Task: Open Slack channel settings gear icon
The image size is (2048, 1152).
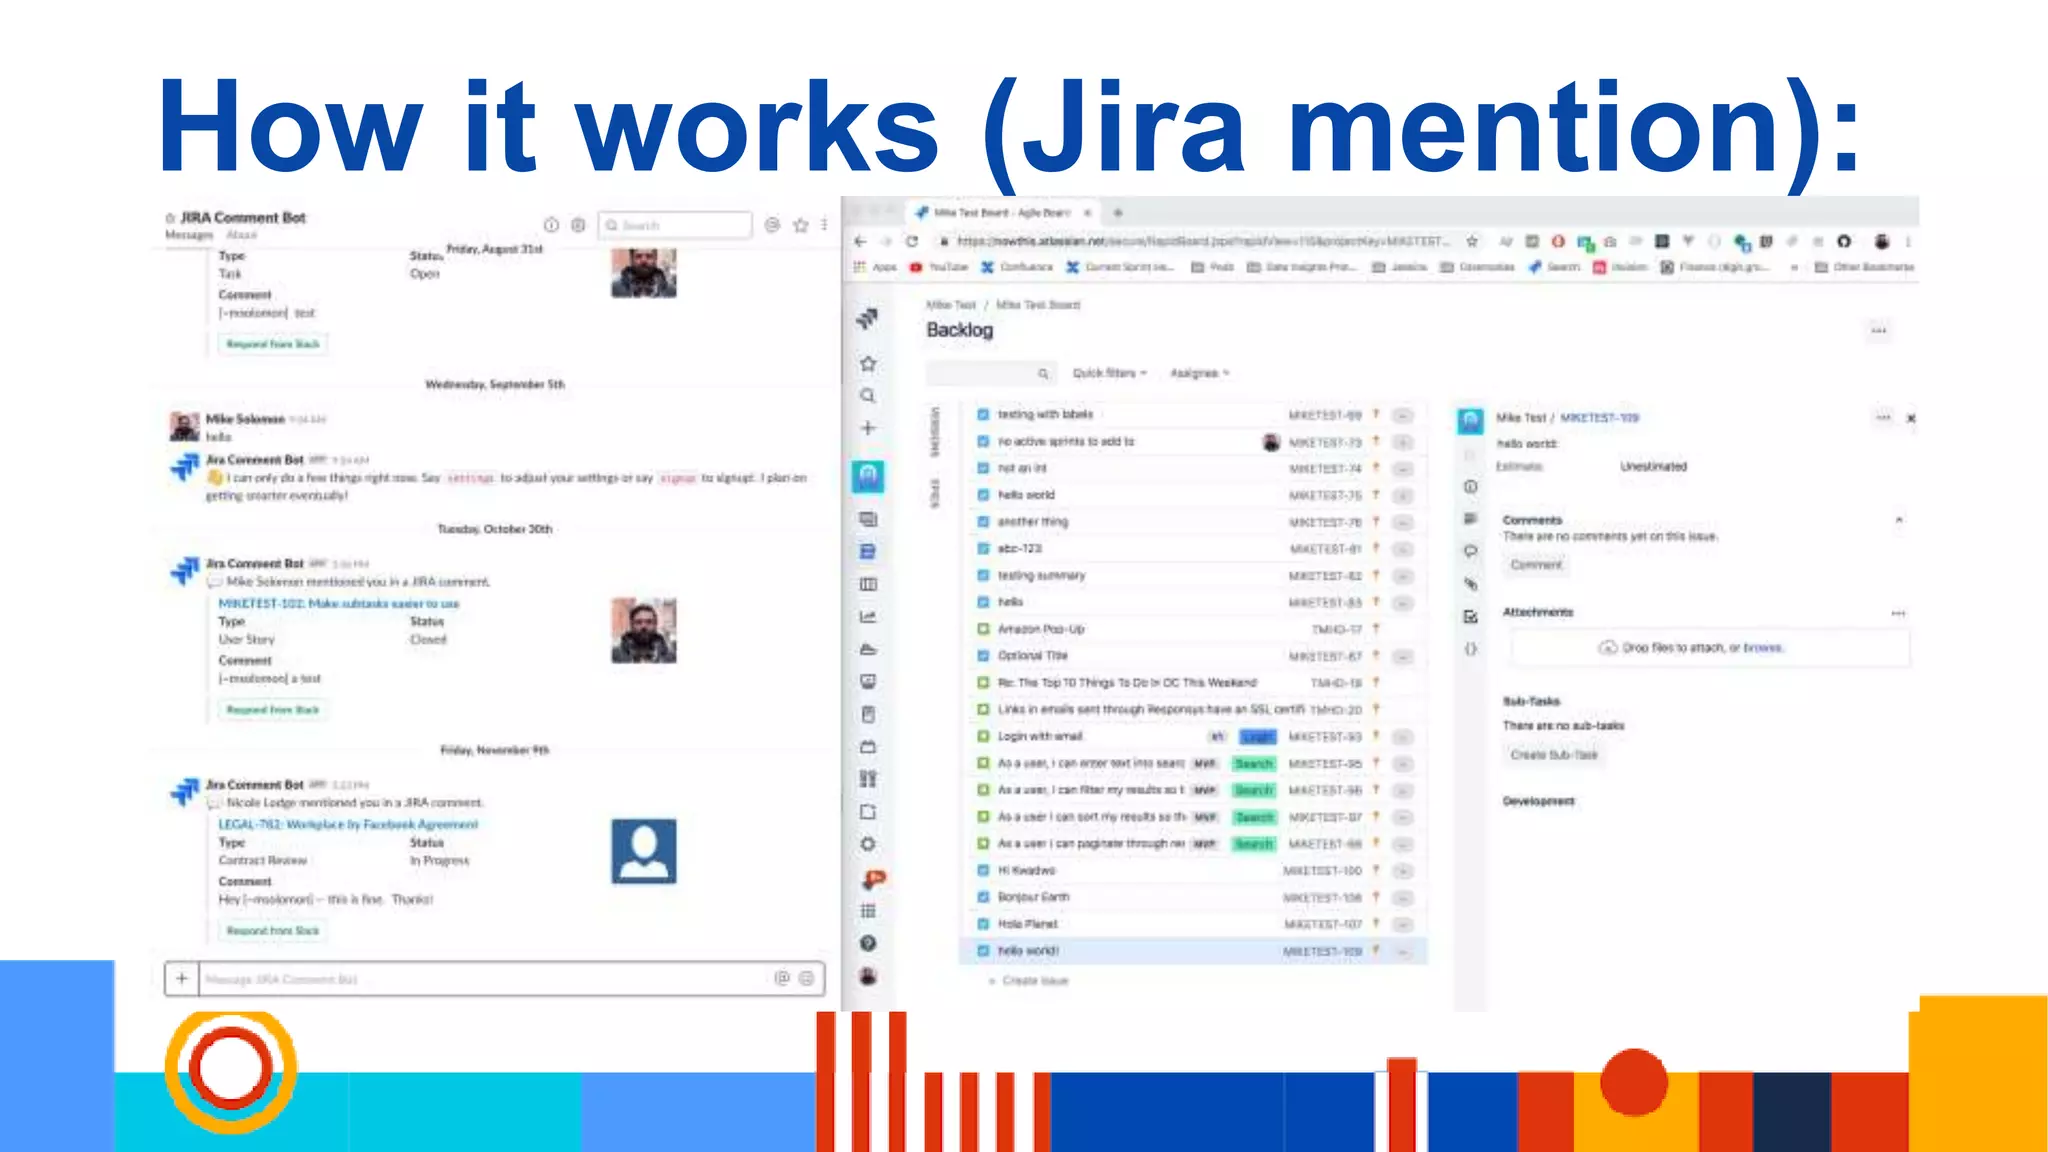Action: [578, 225]
